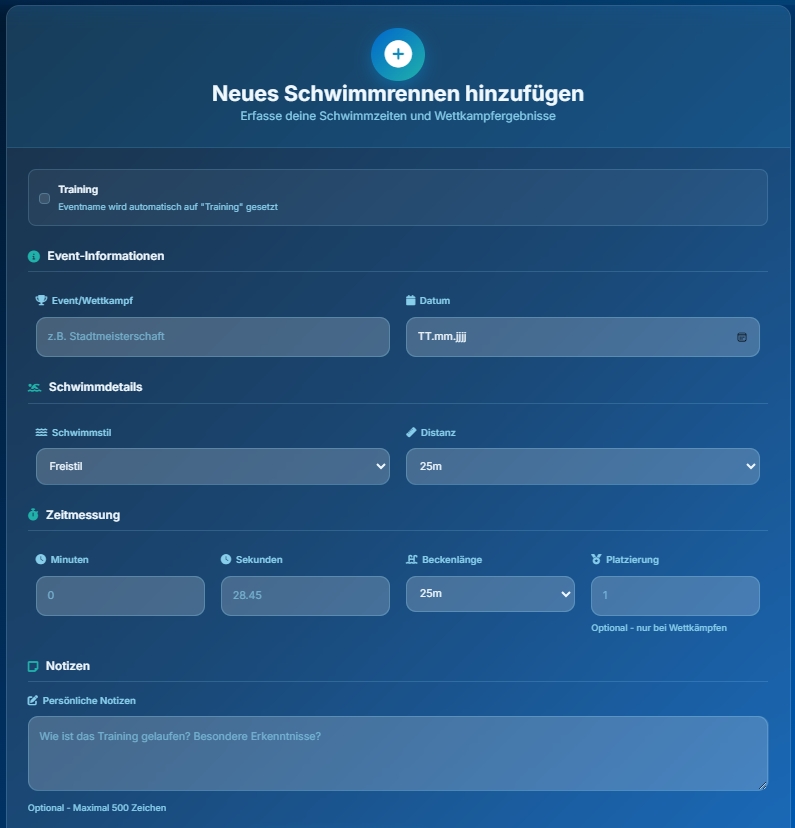Click into the Minuten input field
795x828 pixels.
120,596
